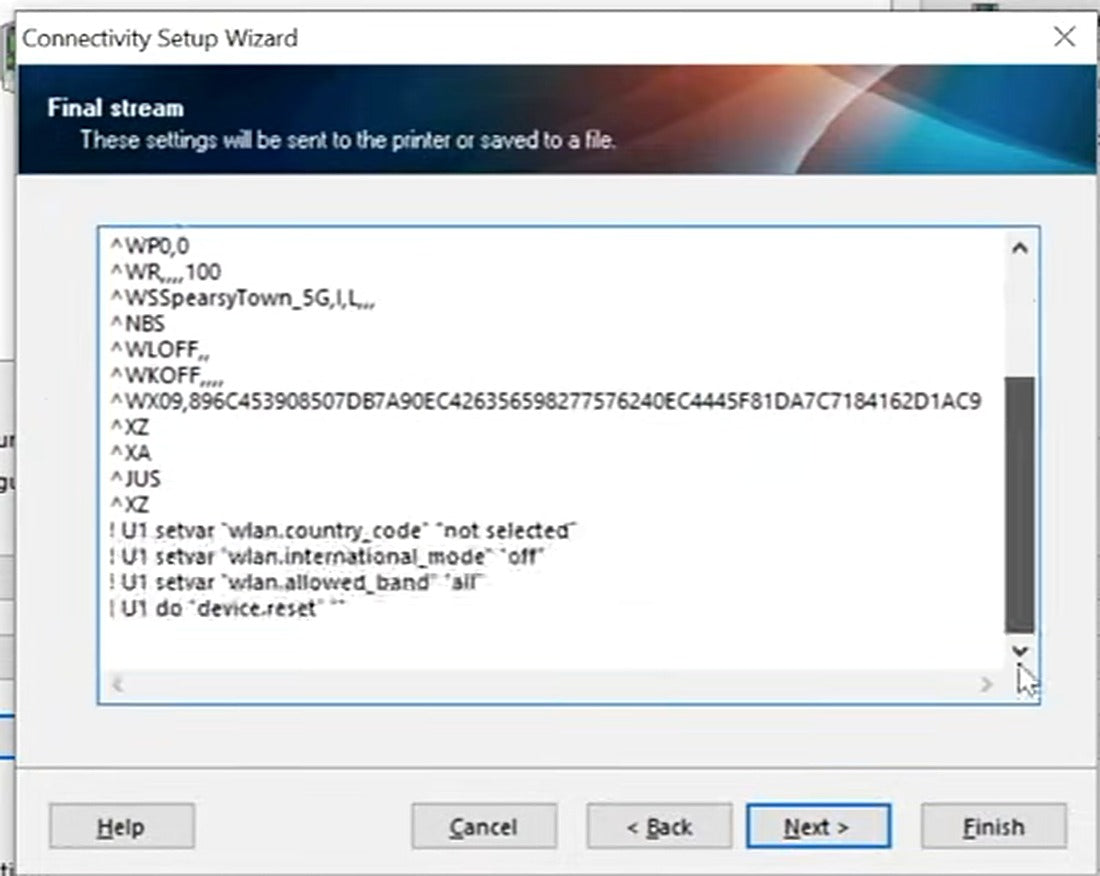Click the "^WX09,896C45..." key line

pos(546,401)
